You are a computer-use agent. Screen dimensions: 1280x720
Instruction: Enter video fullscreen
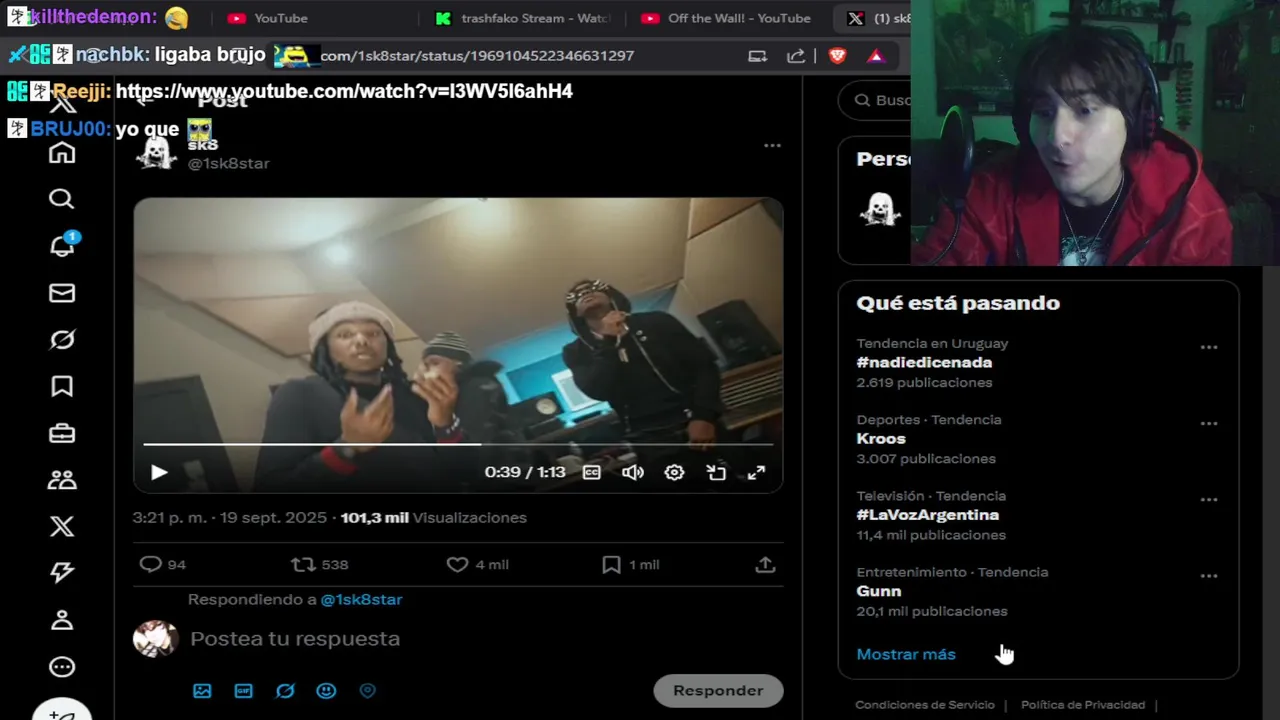757,472
